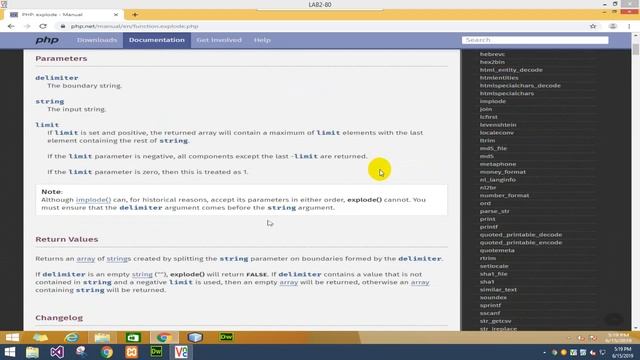Open the Chrome profile avatar icon

613,26
